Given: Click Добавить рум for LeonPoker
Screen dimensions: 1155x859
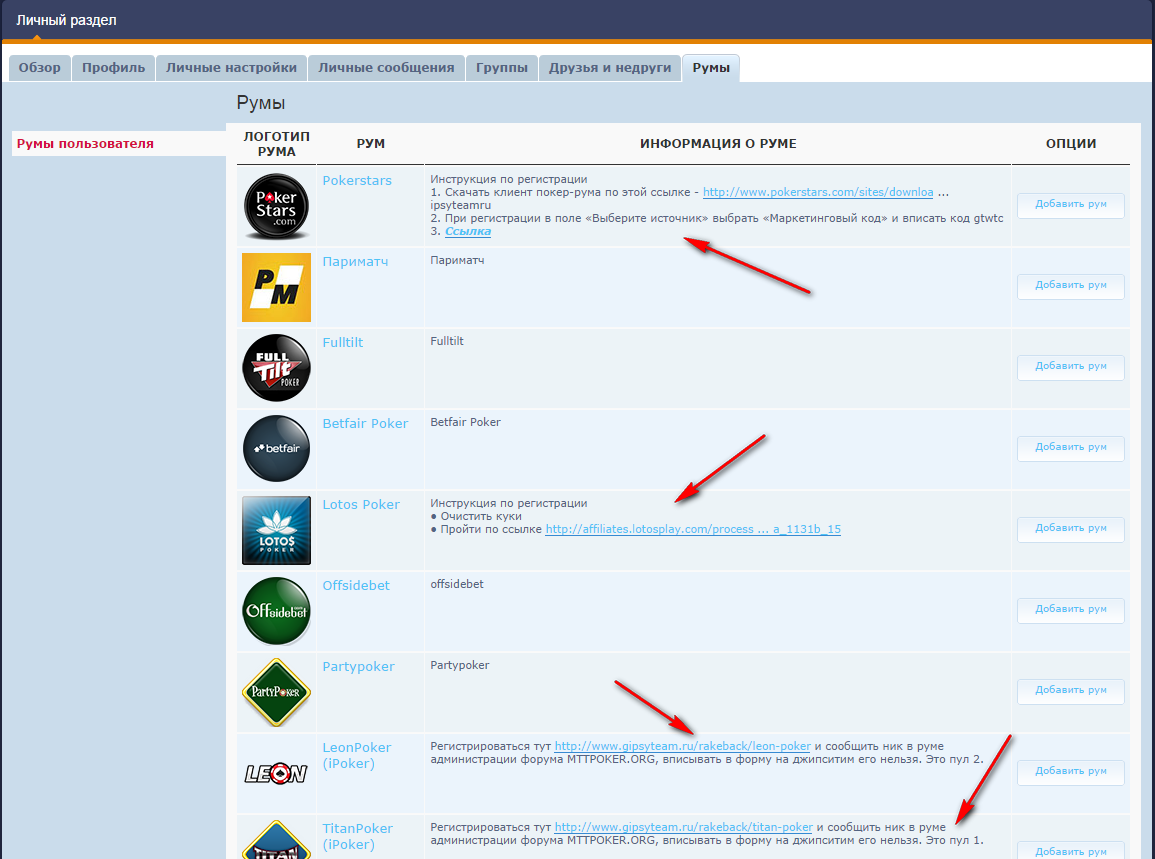Looking at the screenshot, I should pyautogui.click(x=1071, y=772).
